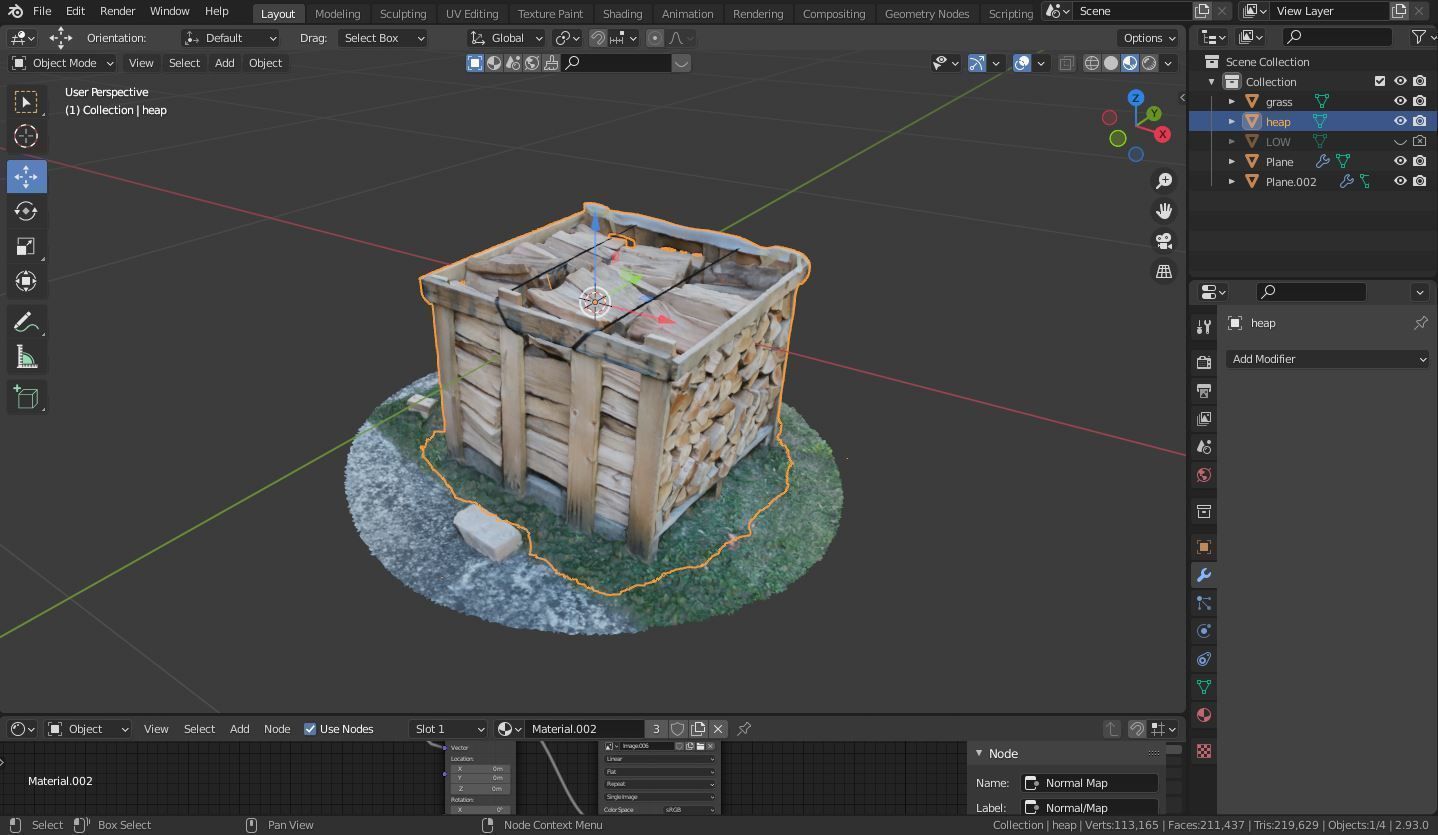Open View Layer properties tab

(x=1204, y=418)
